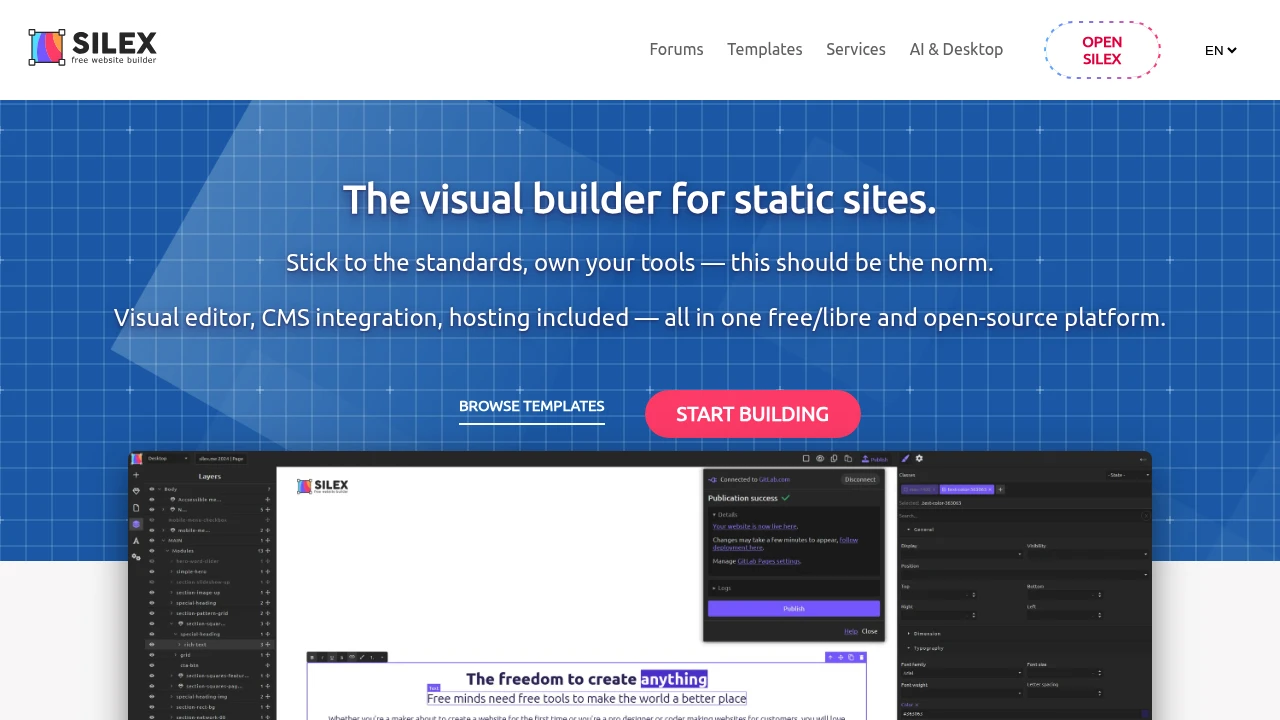The height and width of the screenshot is (720, 1280).
Task: Expand the Logs section in publish dialog
Action: [722, 588]
